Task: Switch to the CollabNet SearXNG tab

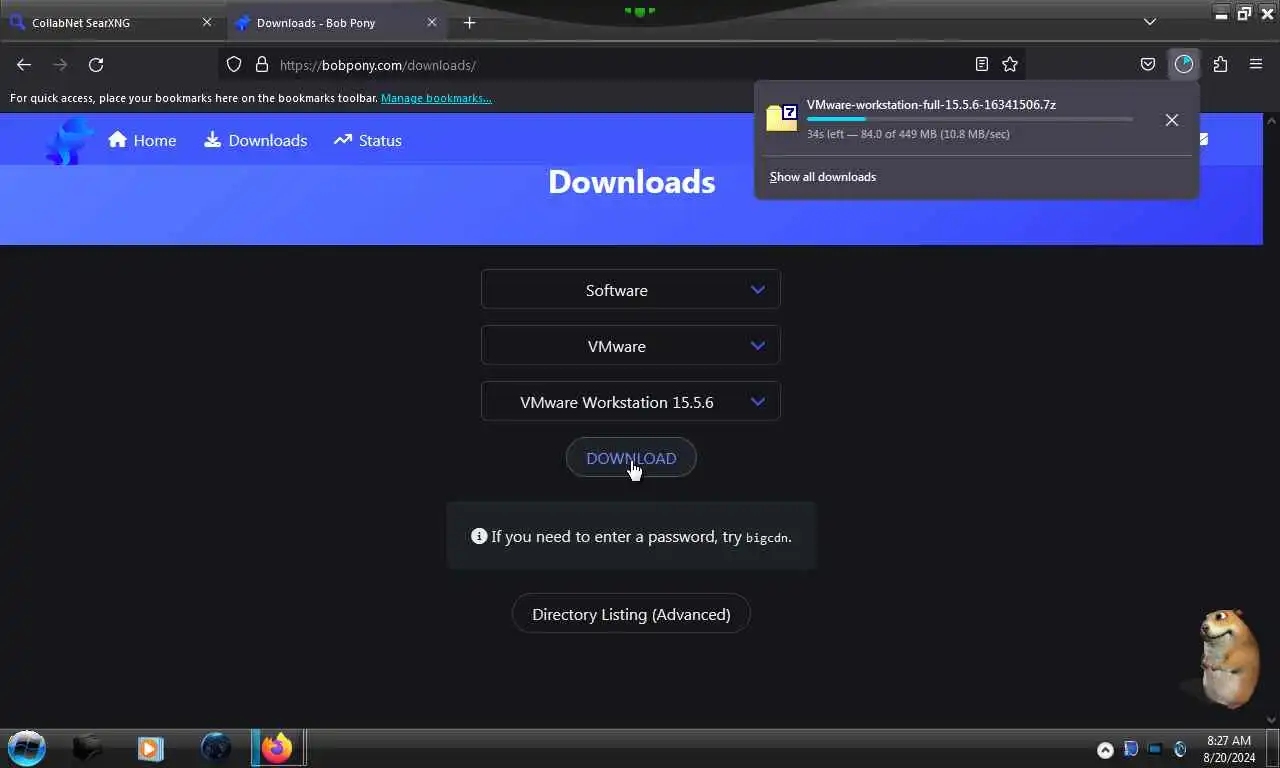Action: (110, 22)
